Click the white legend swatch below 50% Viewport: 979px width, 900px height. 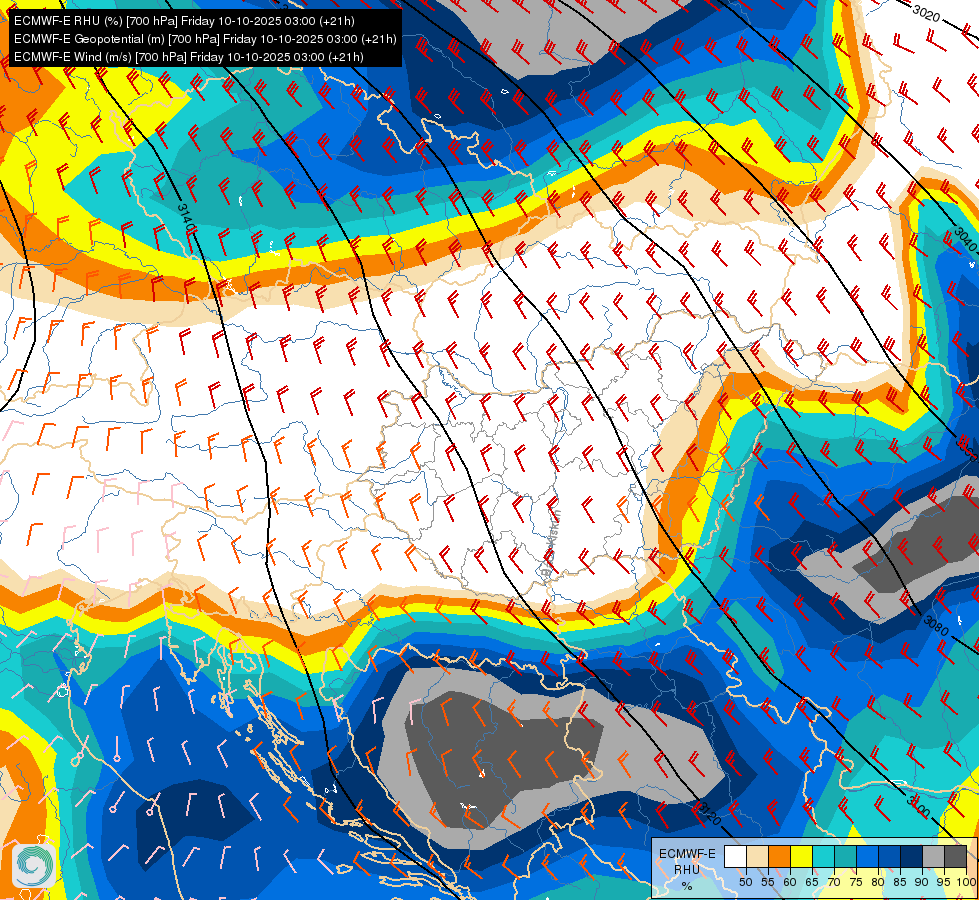pyautogui.click(x=735, y=857)
